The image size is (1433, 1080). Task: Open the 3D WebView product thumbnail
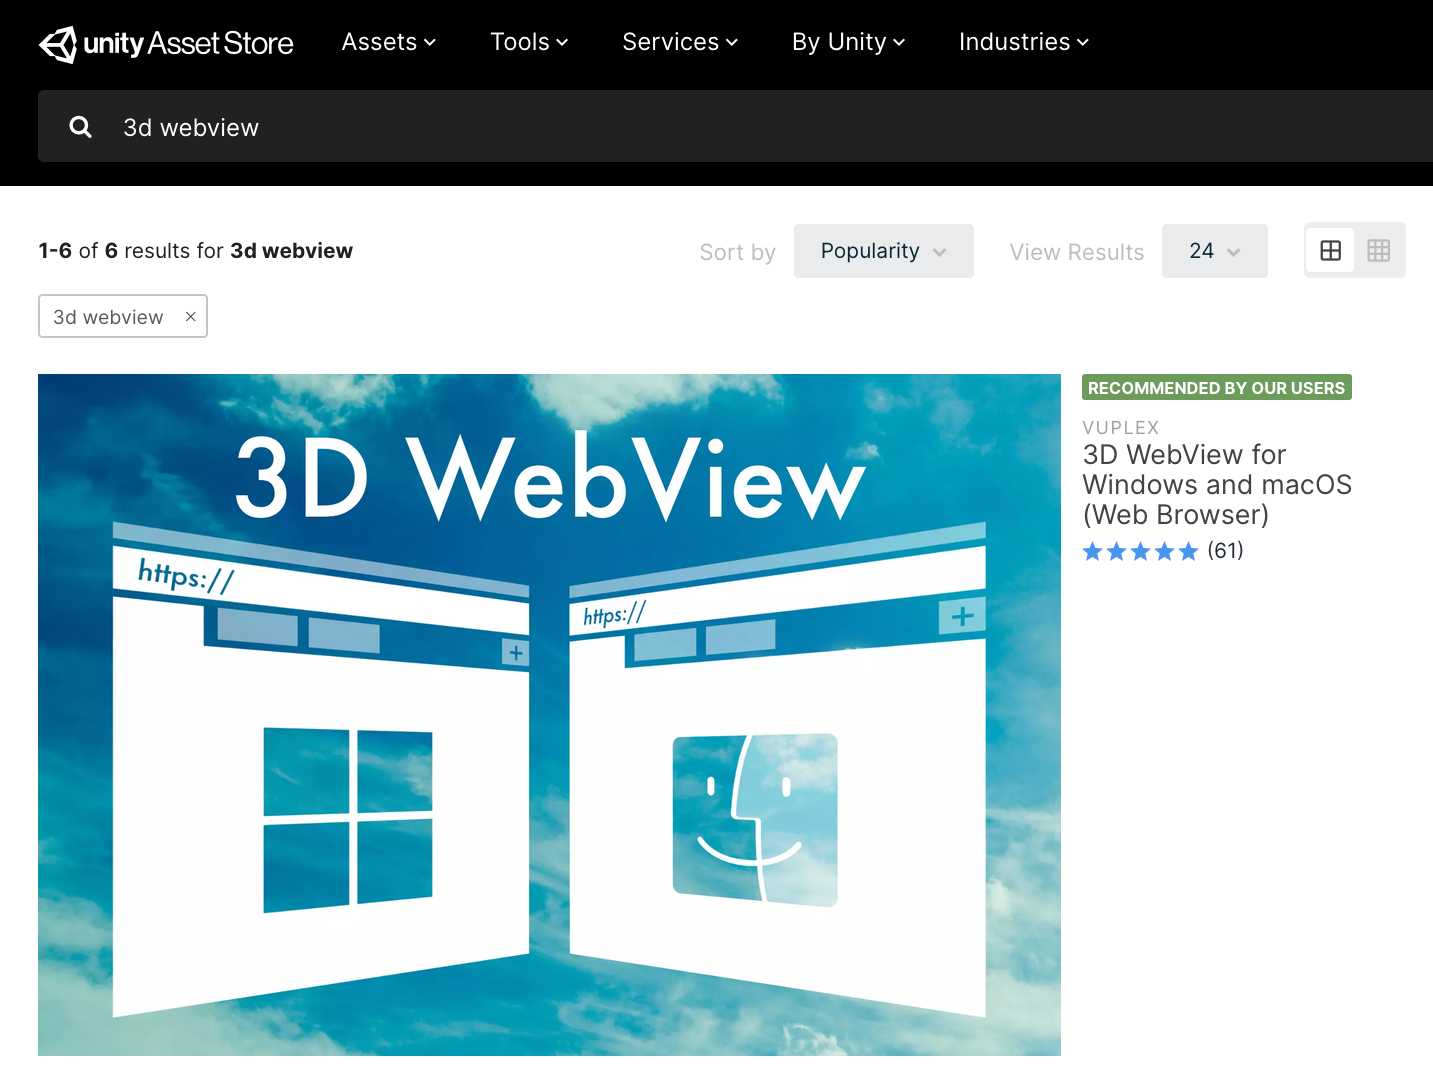tap(549, 715)
